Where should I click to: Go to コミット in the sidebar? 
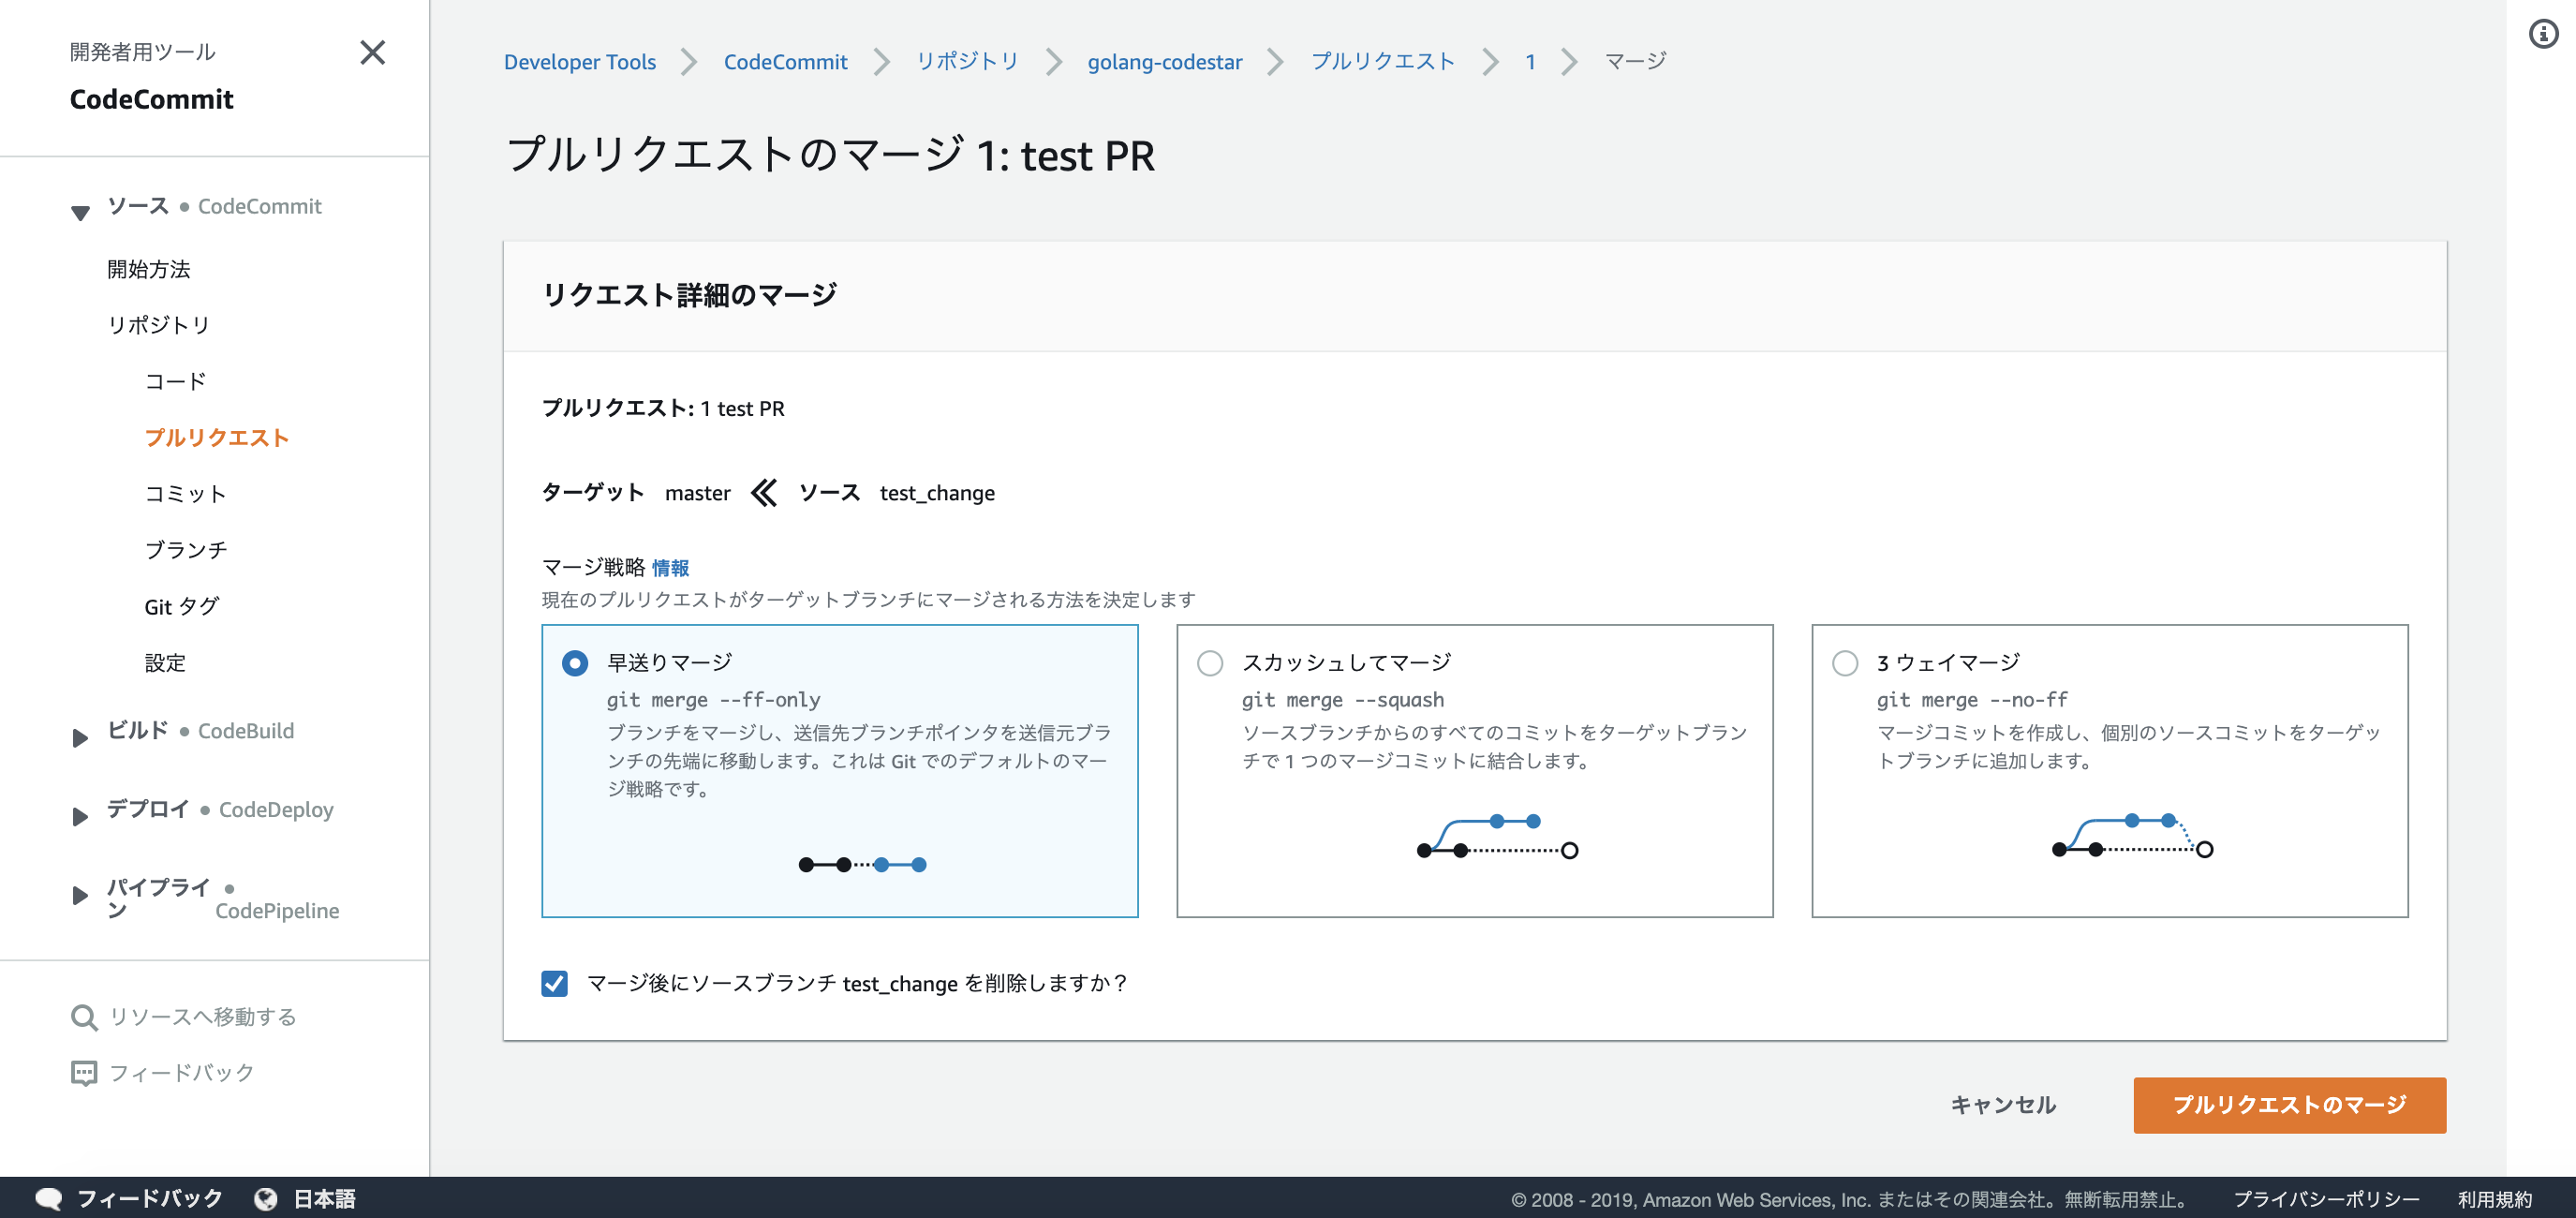[185, 494]
